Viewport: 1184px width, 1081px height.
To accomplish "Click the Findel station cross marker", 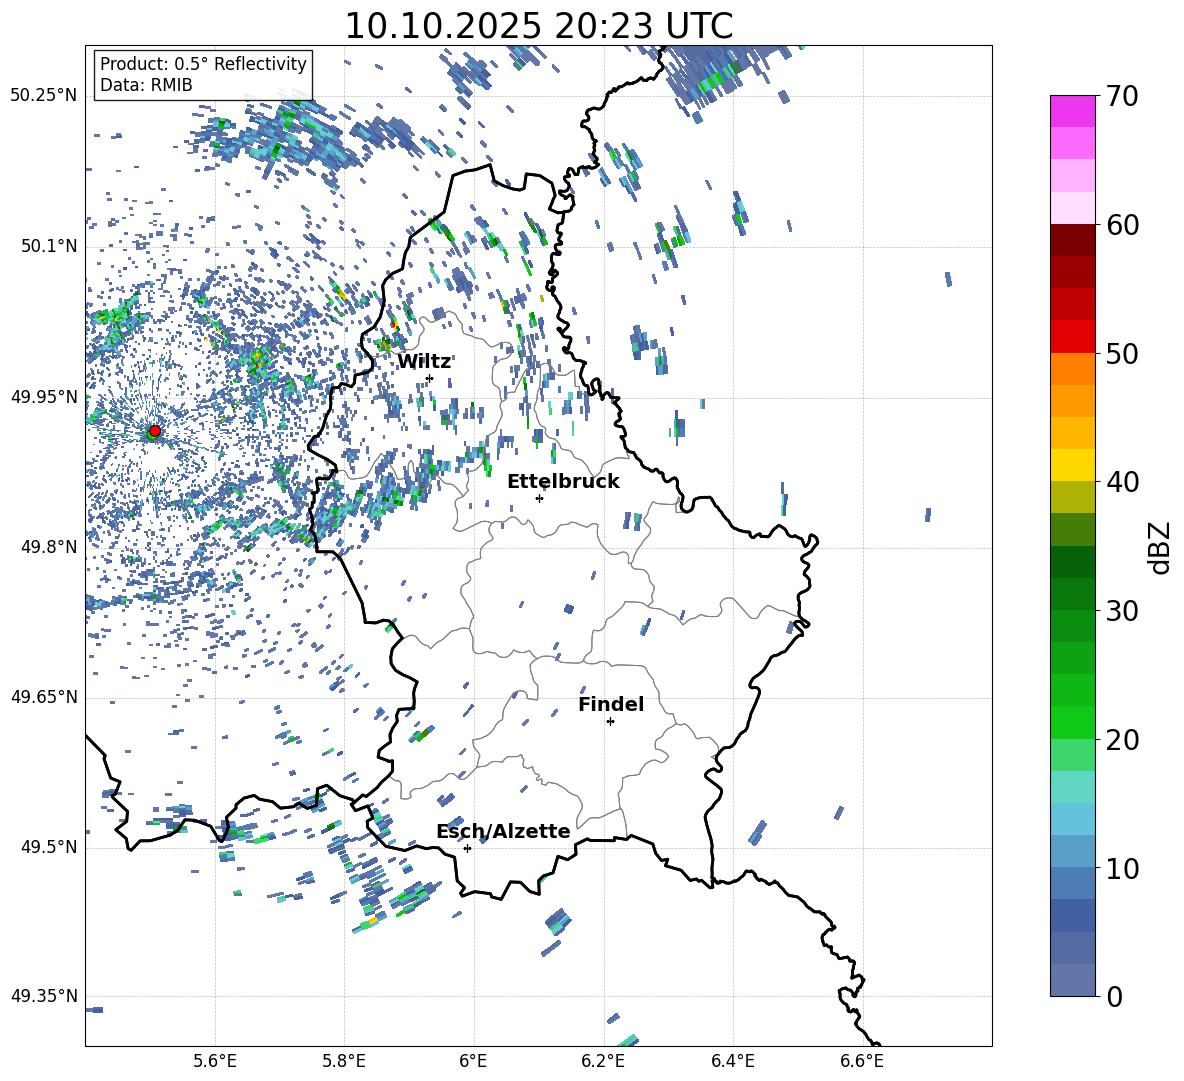I will (x=610, y=722).
